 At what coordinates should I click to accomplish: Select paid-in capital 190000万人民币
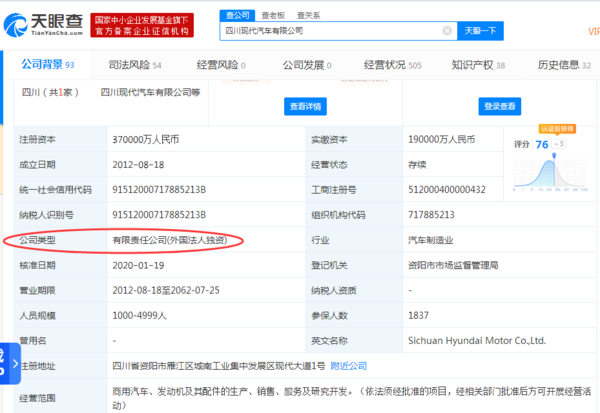(x=442, y=139)
